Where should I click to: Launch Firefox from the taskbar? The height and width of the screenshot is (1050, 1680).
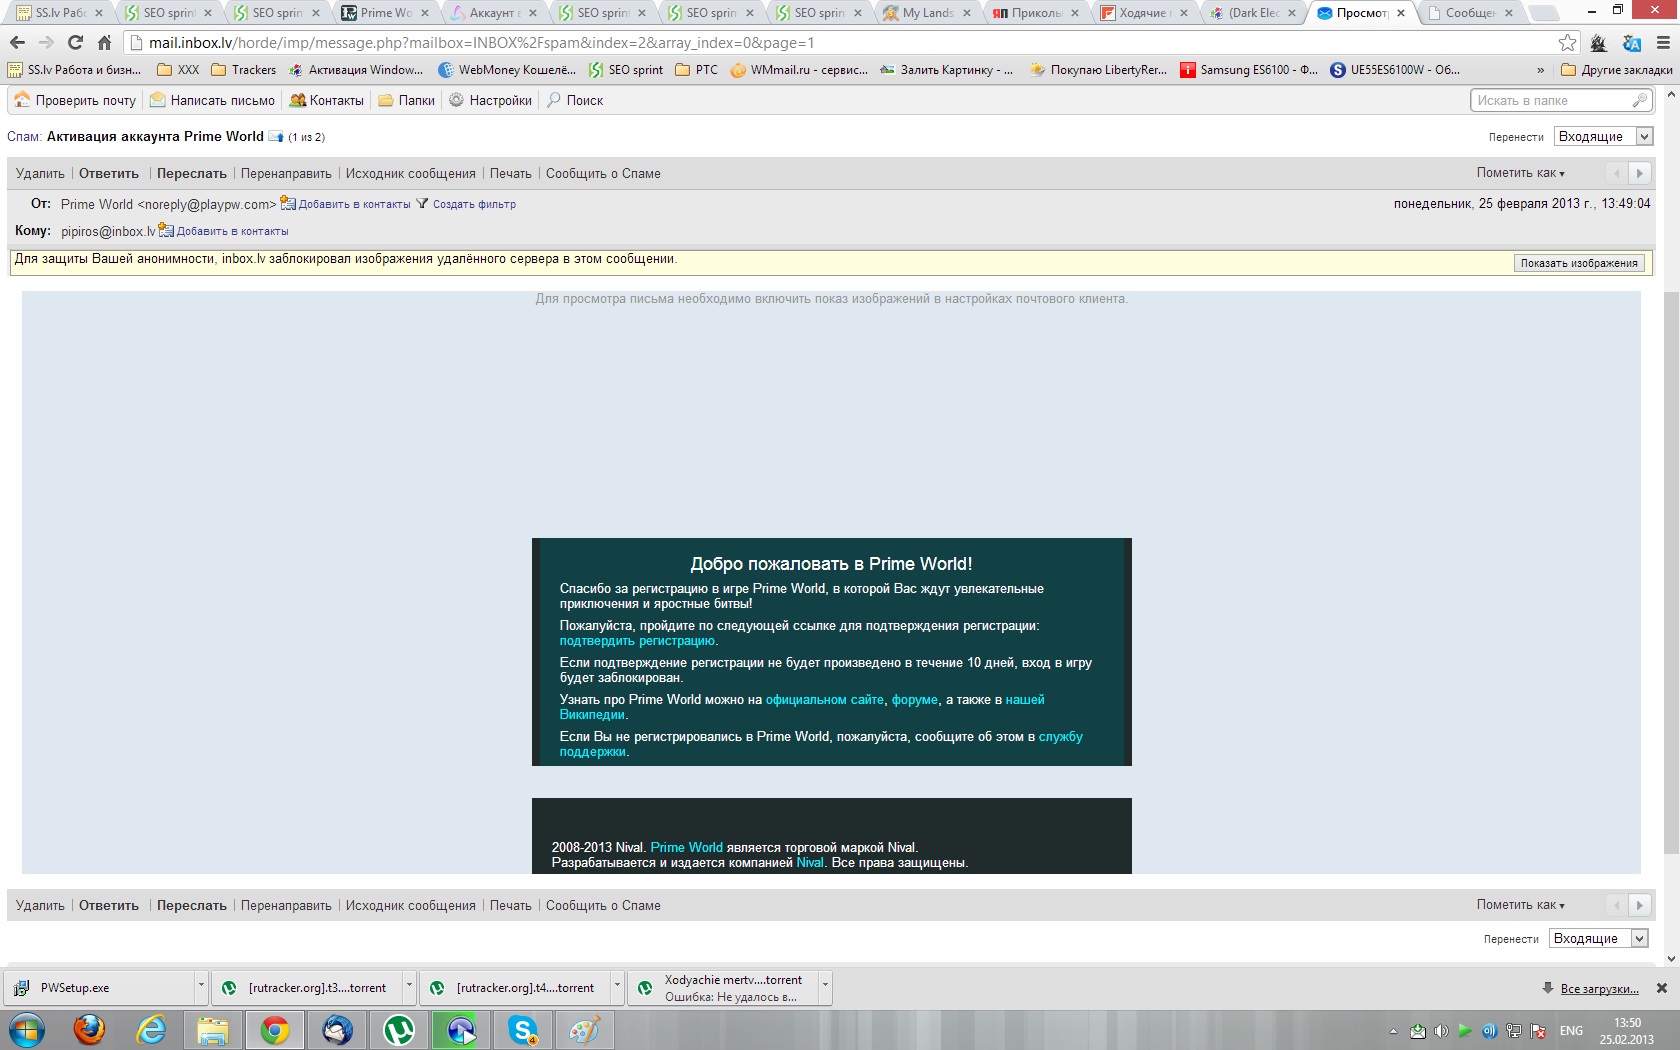click(x=89, y=1030)
